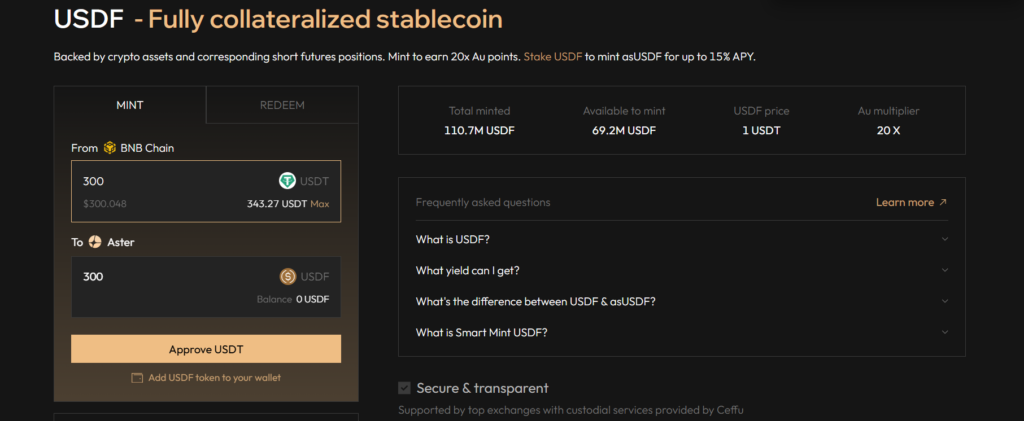1024x421 pixels.
Task: Click the USDT Tether token icon
Action: click(x=287, y=181)
